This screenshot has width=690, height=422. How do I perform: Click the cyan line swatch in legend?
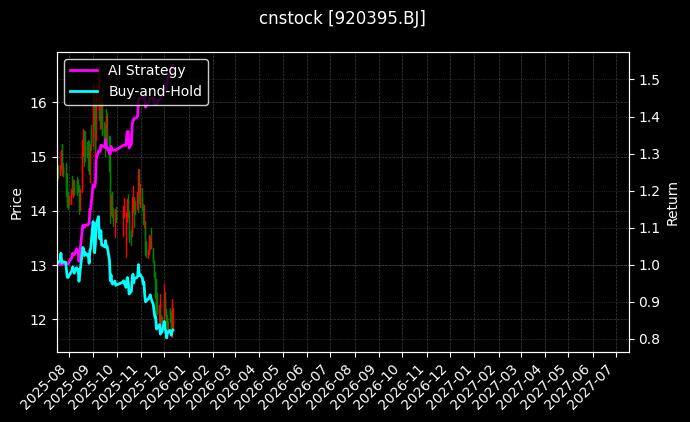[83, 91]
